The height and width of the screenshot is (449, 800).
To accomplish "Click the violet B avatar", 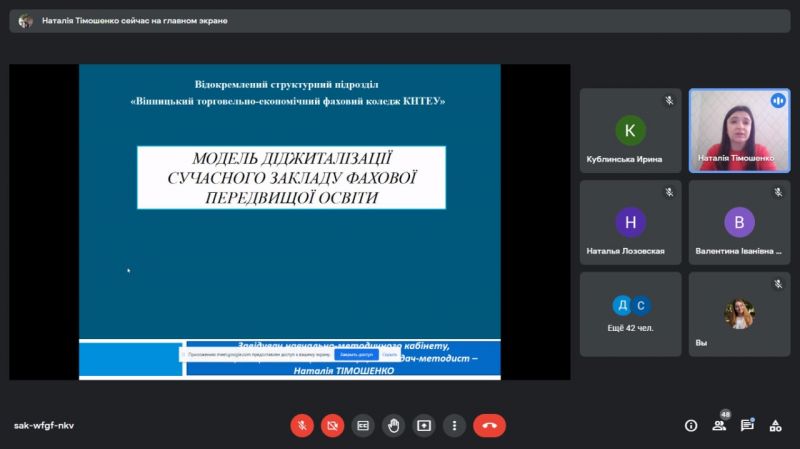I will point(739,222).
